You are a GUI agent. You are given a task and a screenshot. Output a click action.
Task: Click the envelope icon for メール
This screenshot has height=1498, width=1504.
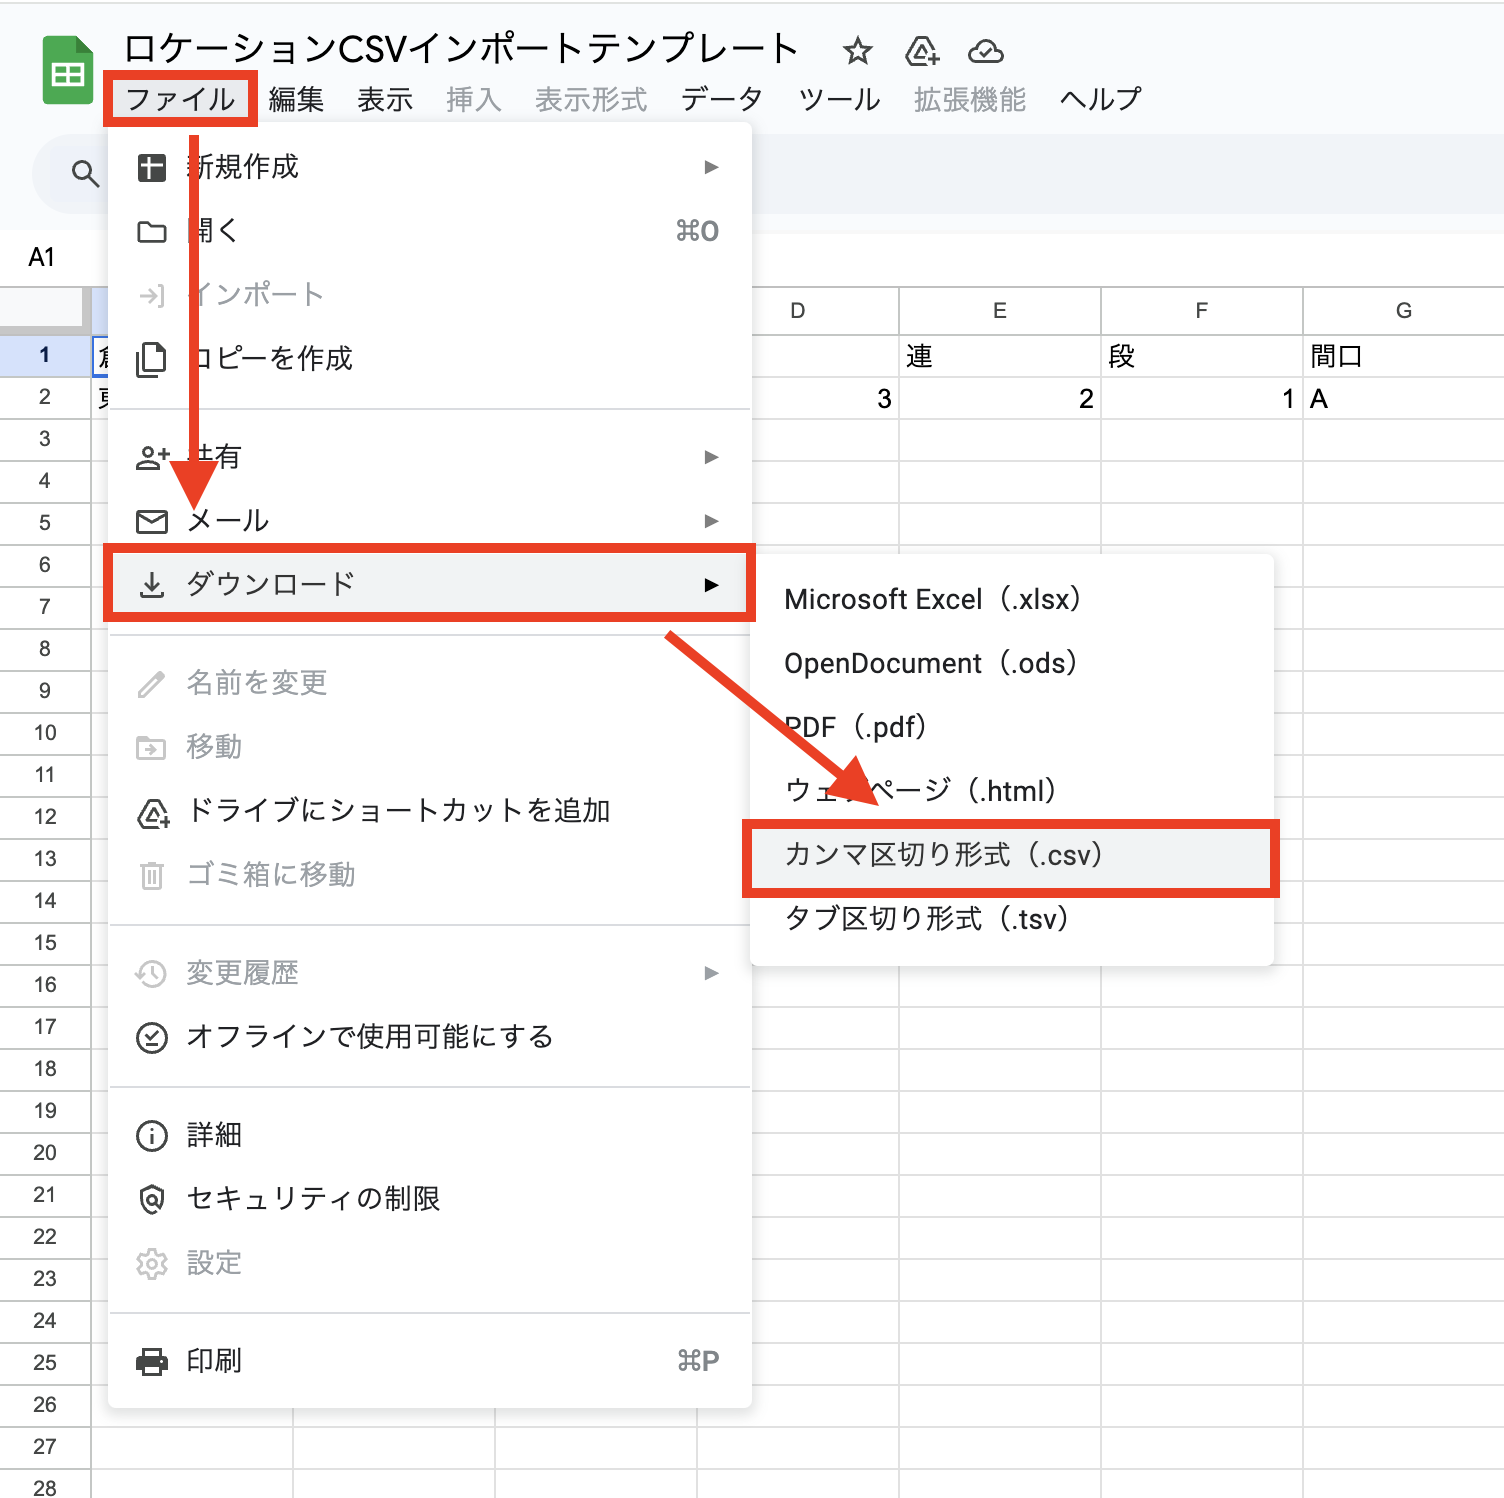point(152,521)
